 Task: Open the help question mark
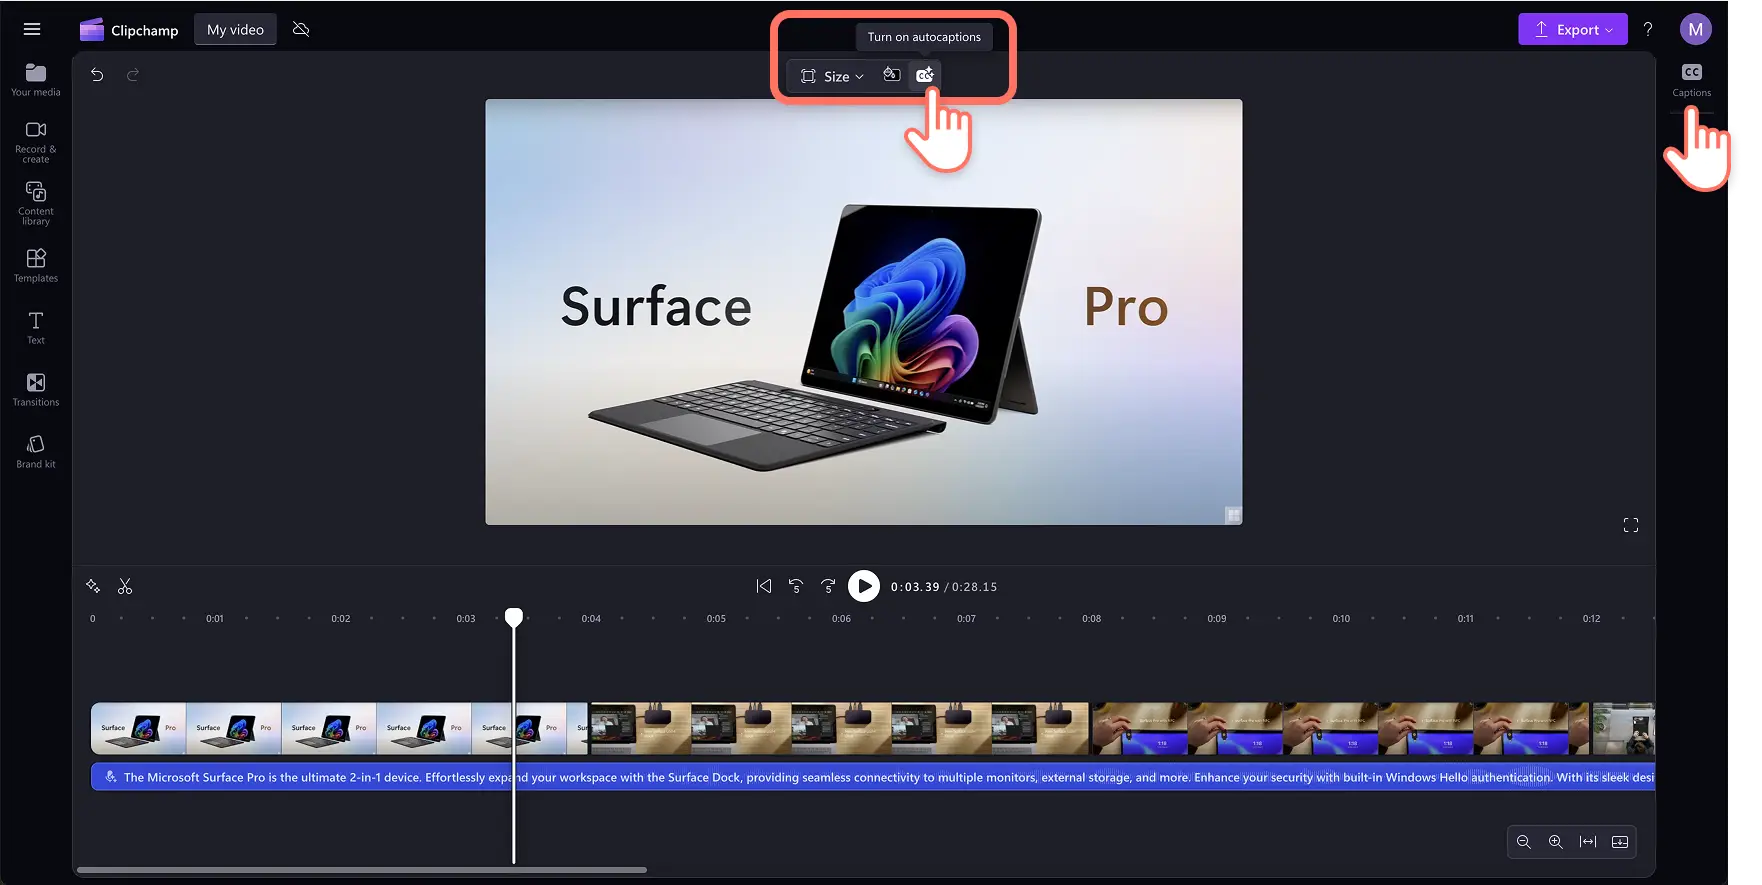(1648, 29)
